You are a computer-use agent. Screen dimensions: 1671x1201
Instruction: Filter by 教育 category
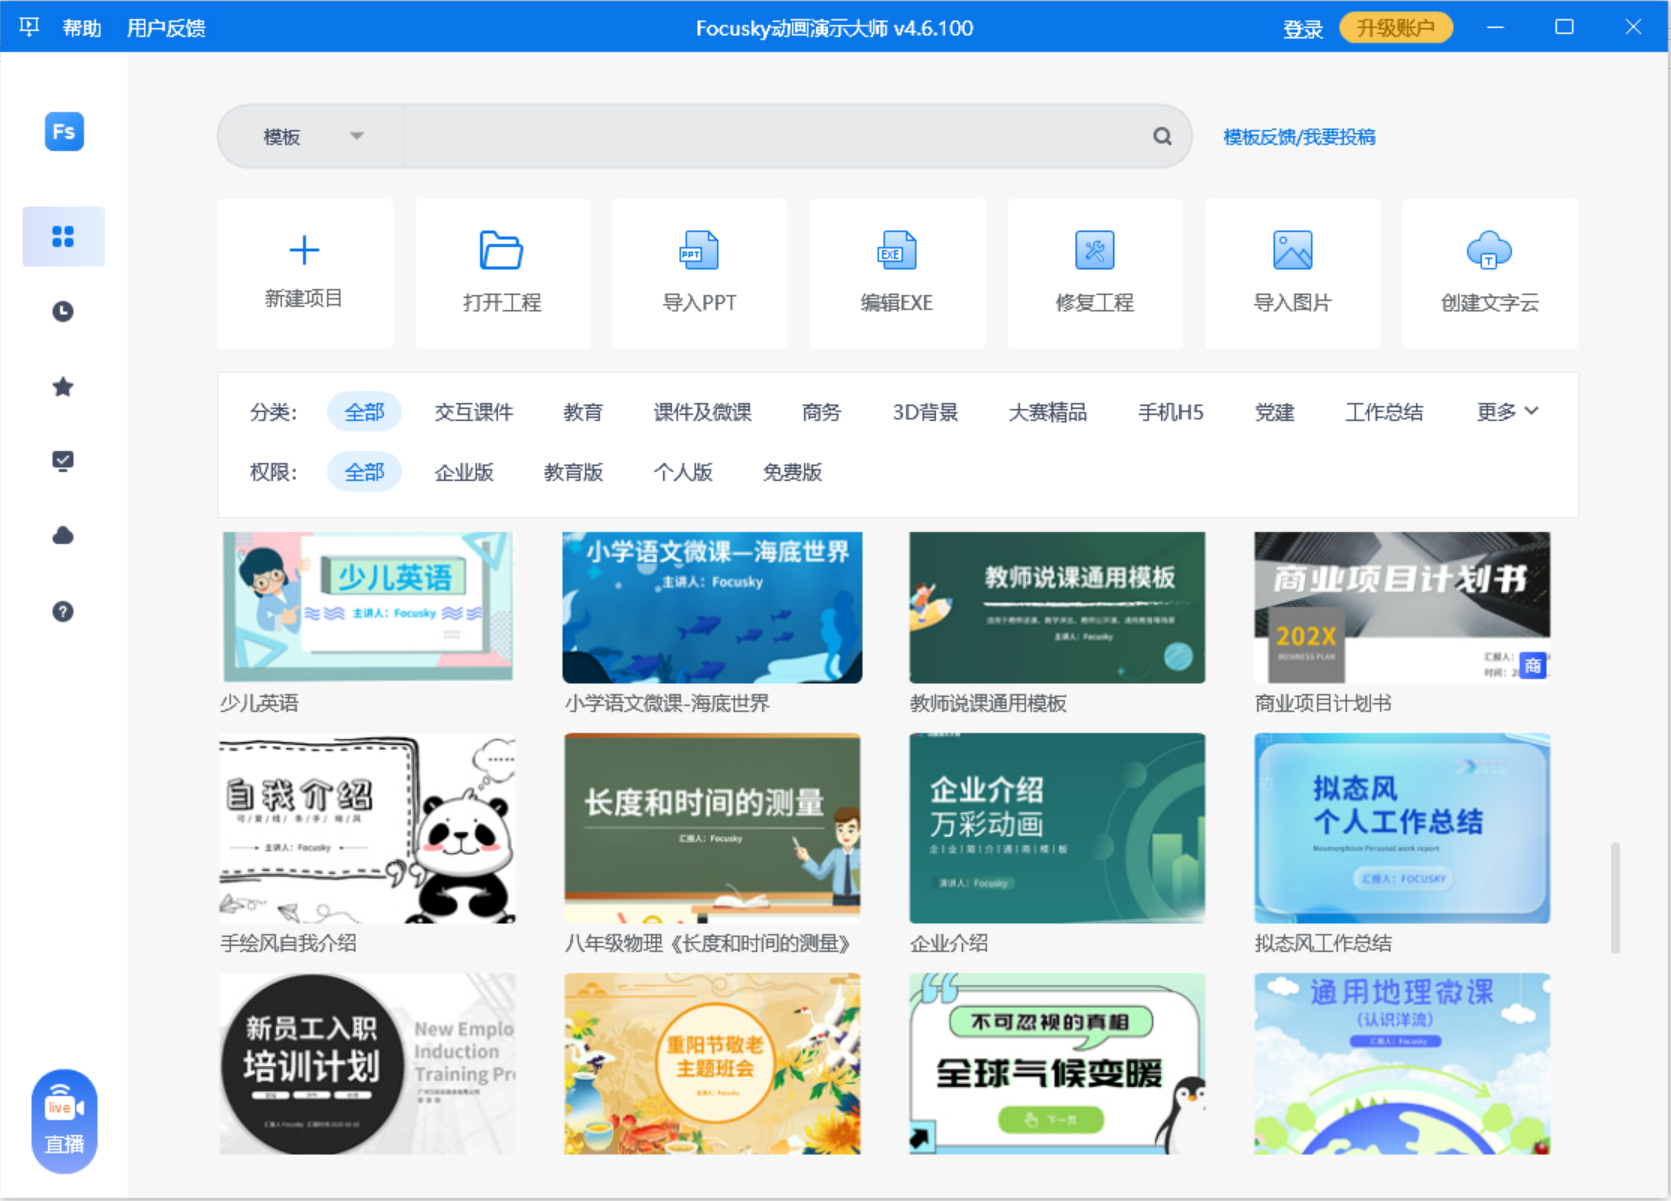pyautogui.click(x=583, y=412)
